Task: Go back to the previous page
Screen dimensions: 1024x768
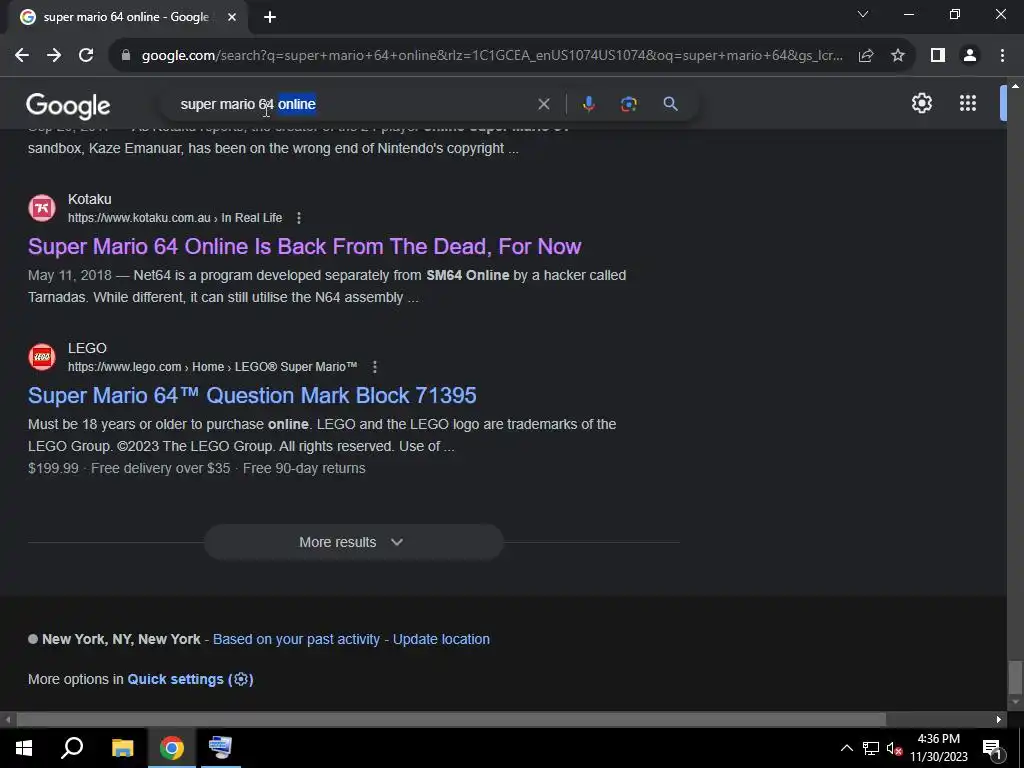Action: pyautogui.click(x=22, y=56)
